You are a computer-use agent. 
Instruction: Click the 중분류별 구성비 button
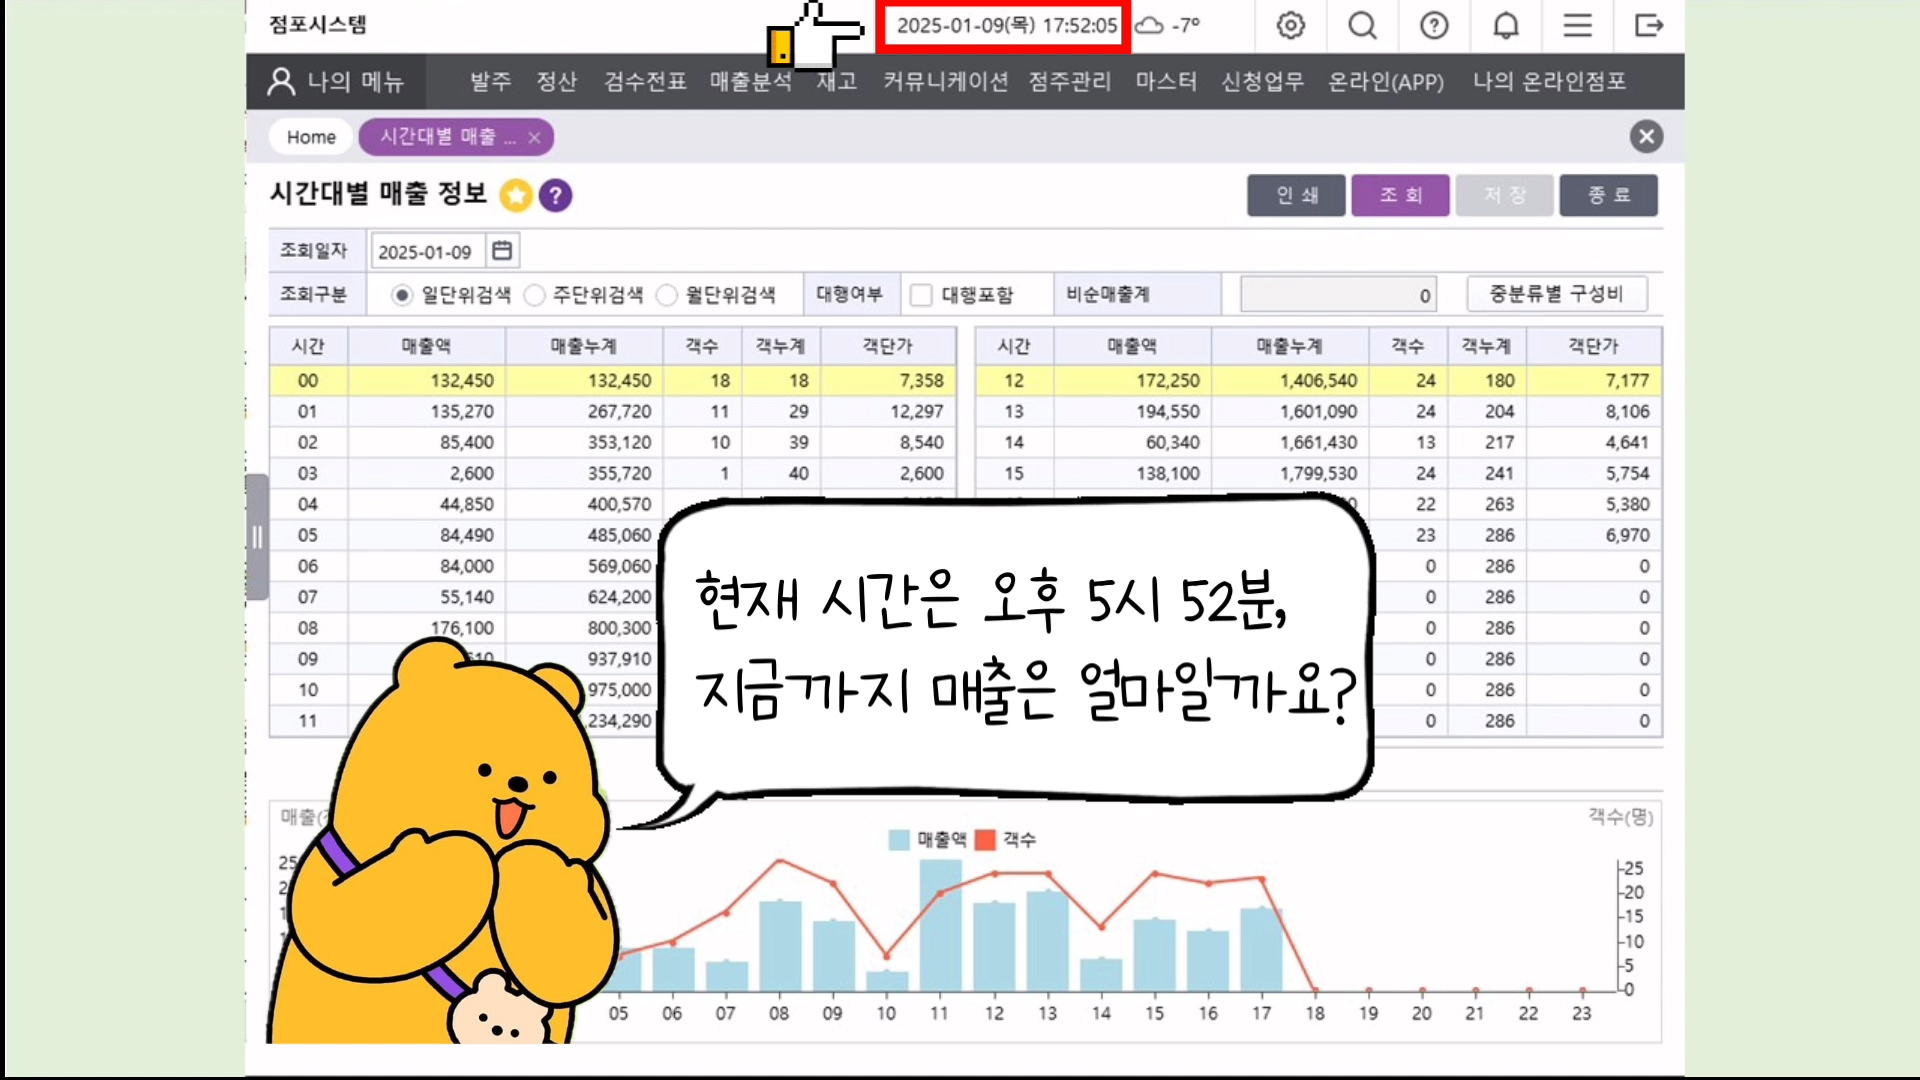pos(1556,294)
